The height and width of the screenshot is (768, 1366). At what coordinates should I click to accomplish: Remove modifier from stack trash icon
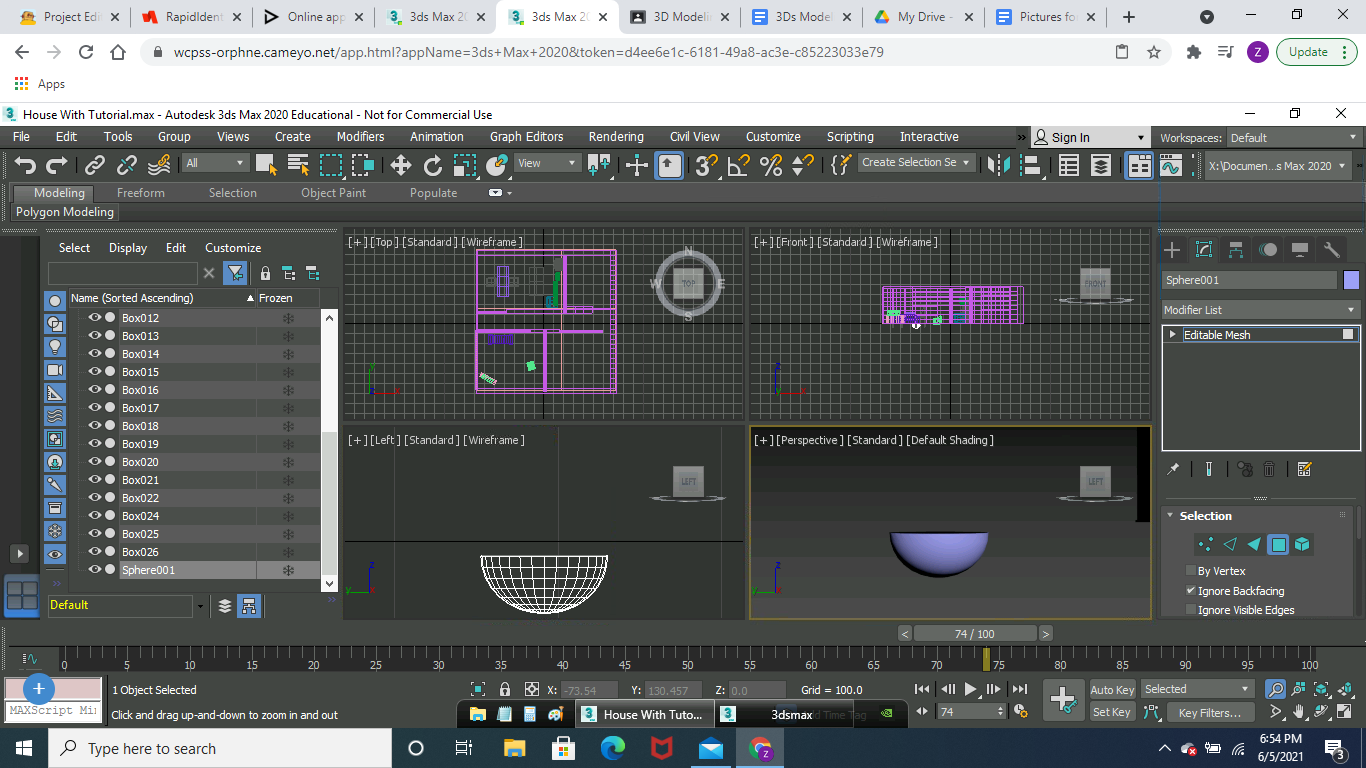[1269, 468]
